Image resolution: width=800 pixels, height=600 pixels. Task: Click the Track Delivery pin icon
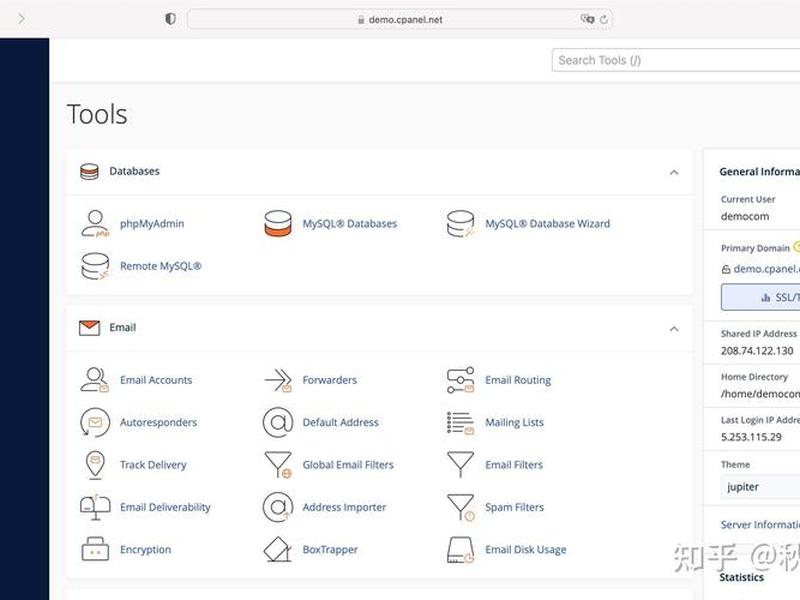pyautogui.click(x=95, y=465)
